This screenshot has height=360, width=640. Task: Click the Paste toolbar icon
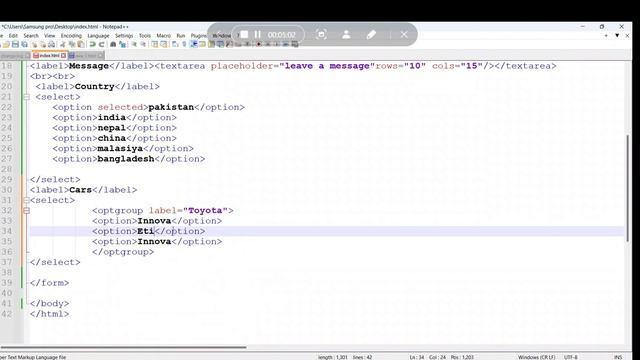pos(81,44)
